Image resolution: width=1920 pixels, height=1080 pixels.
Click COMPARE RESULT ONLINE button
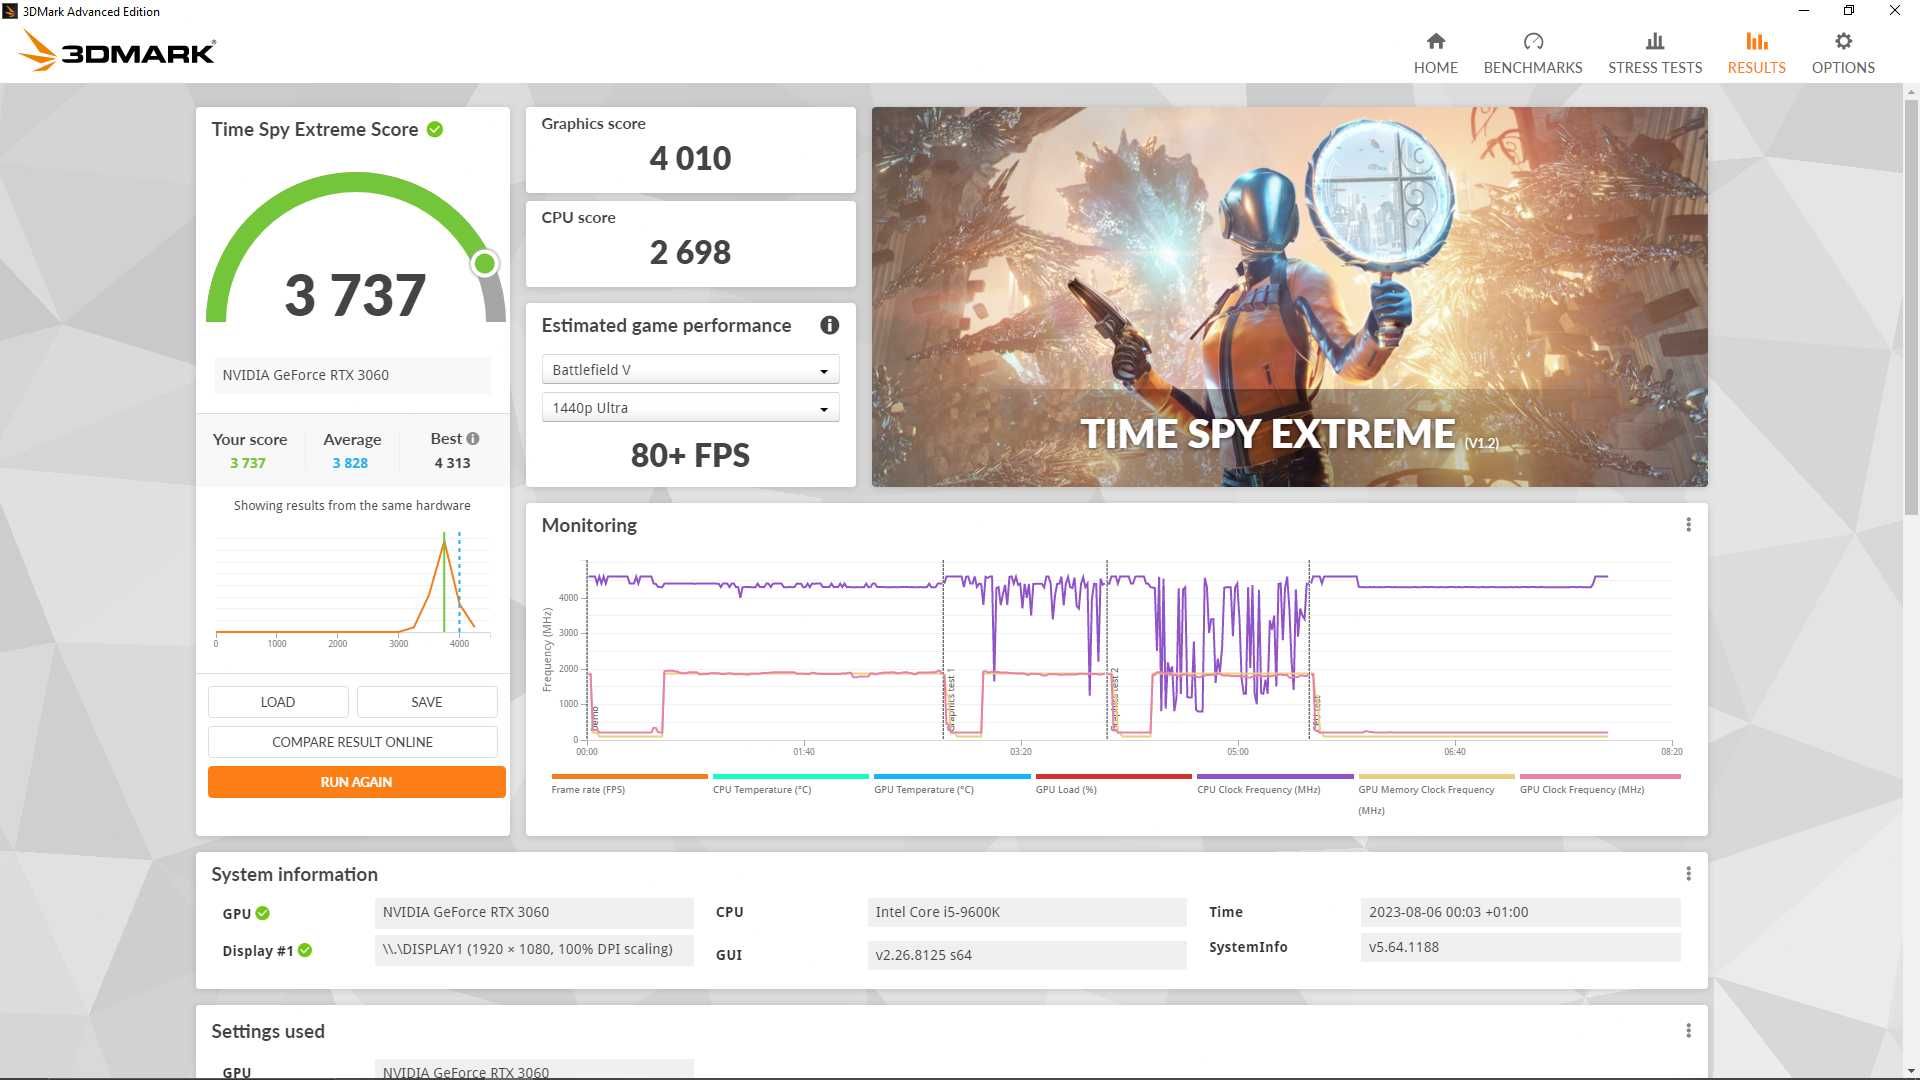(352, 742)
